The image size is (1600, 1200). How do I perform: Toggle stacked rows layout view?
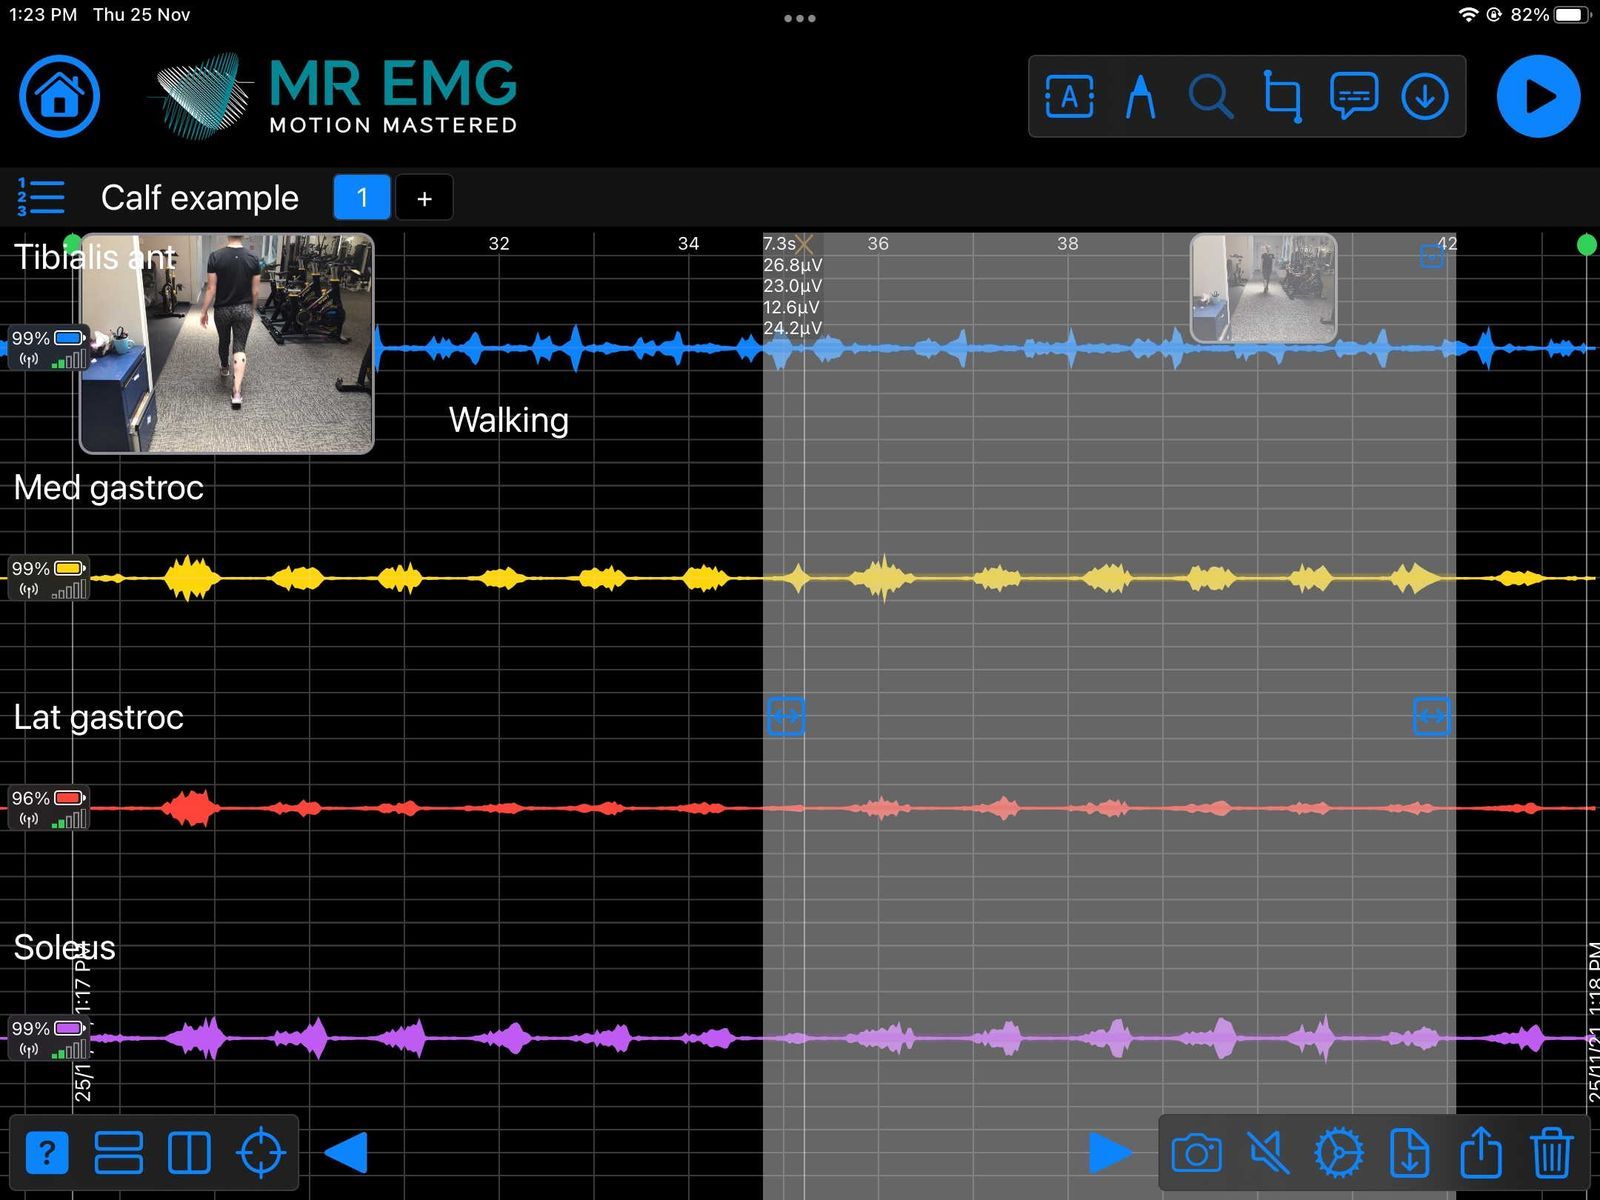click(118, 1153)
